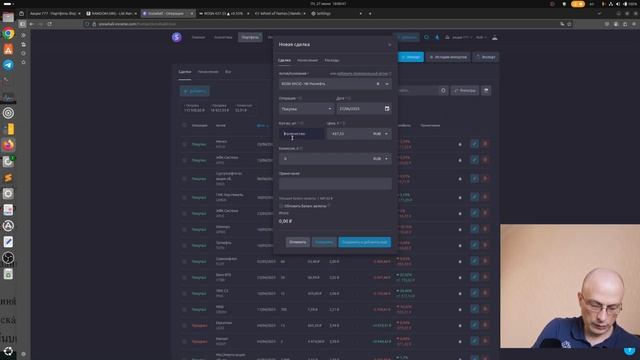This screenshot has width=640, height=360.
Task: Clear the selected asset with the X
Action: point(378,84)
